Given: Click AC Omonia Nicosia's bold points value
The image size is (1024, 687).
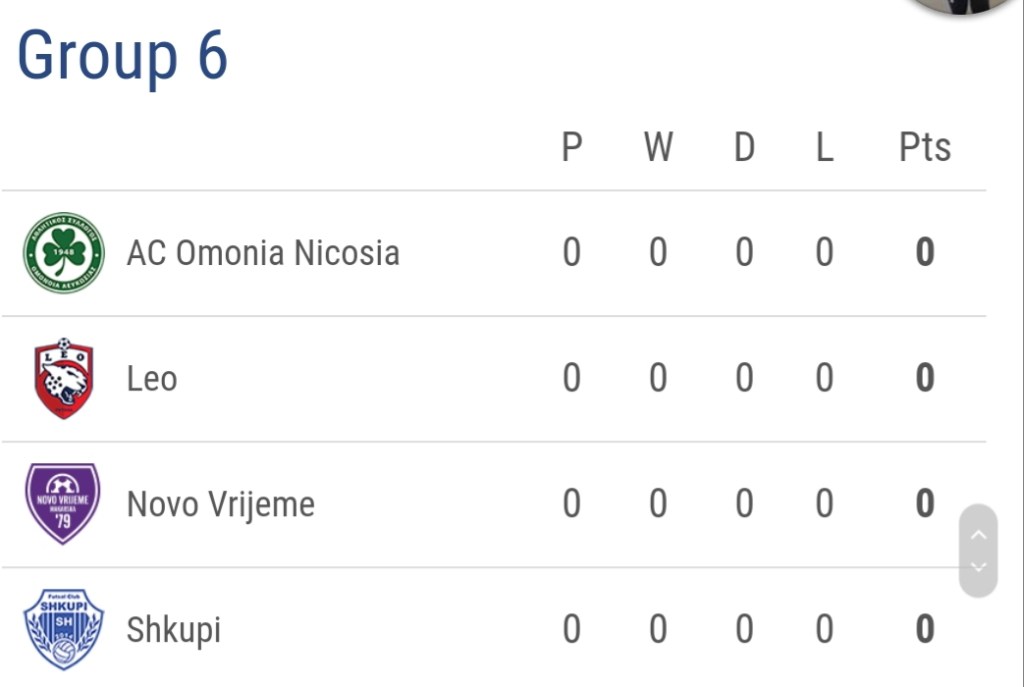Looking at the screenshot, I should coord(925,253).
